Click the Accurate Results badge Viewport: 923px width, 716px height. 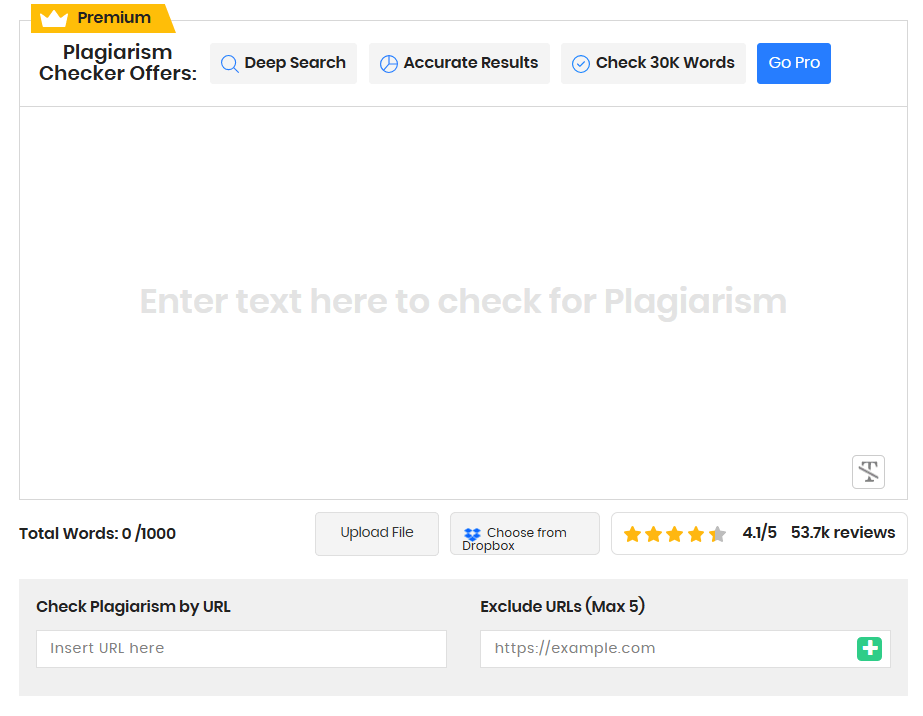point(459,62)
